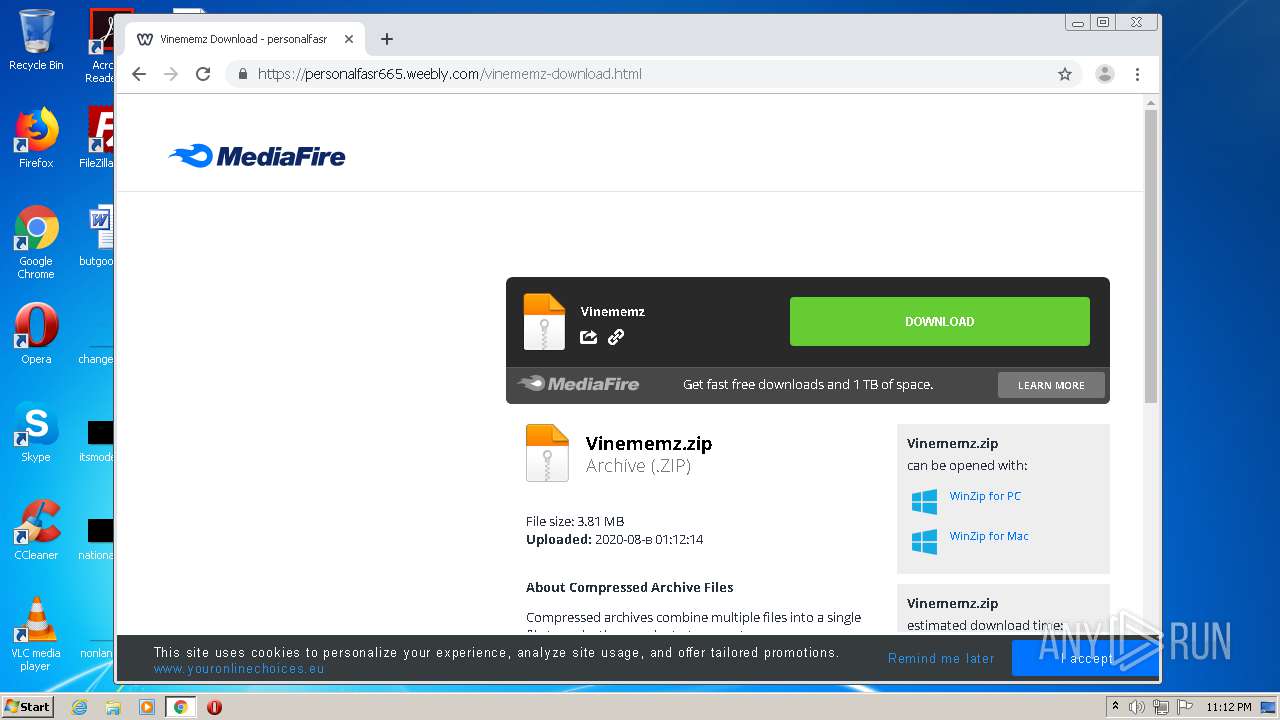The height and width of the screenshot is (720, 1280).
Task: Click Remind me later in cookie bar
Action: point(941,658)
